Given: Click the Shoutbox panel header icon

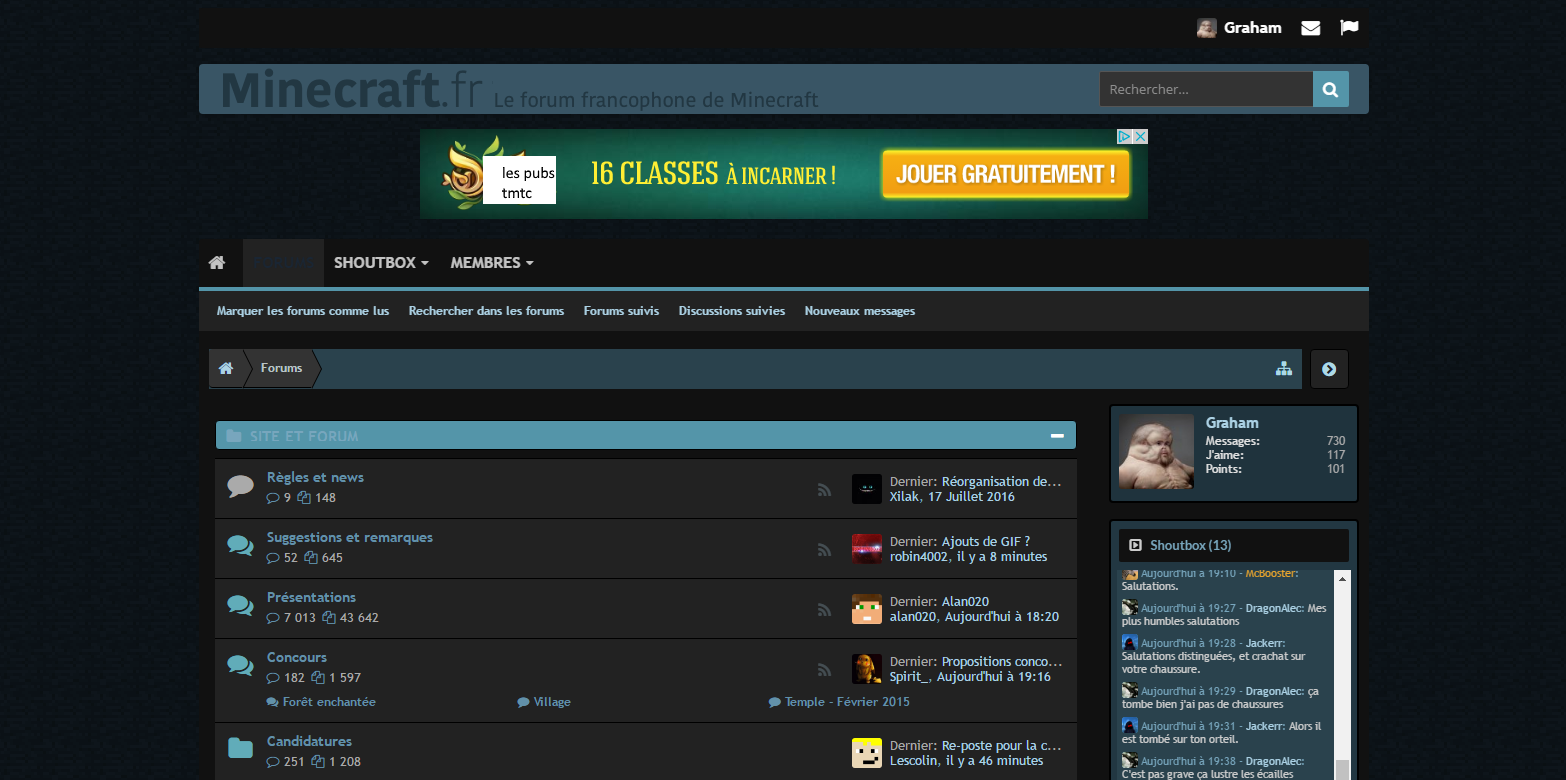Looking at the screenshot, I should tap(1135, 545).
